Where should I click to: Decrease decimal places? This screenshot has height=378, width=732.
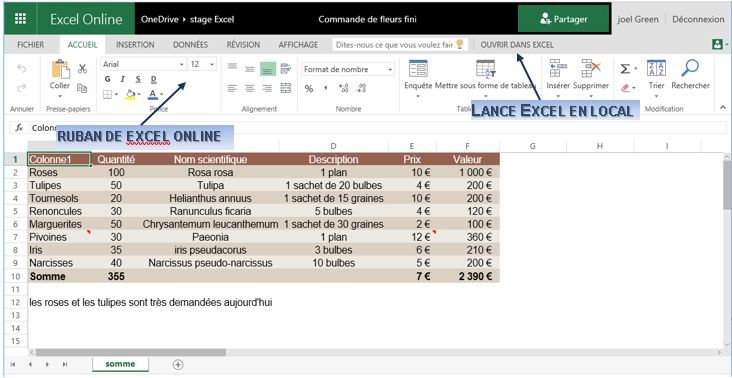pos(361,88)
